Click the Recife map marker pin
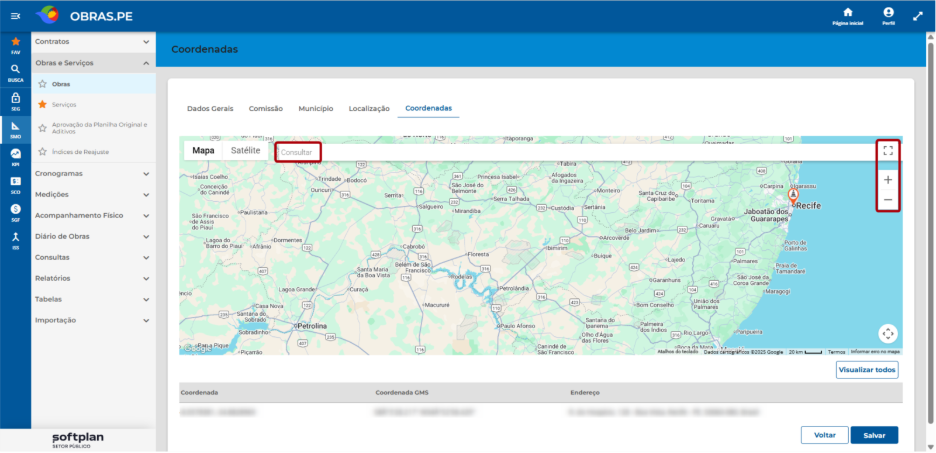 (x=793, y=196)
